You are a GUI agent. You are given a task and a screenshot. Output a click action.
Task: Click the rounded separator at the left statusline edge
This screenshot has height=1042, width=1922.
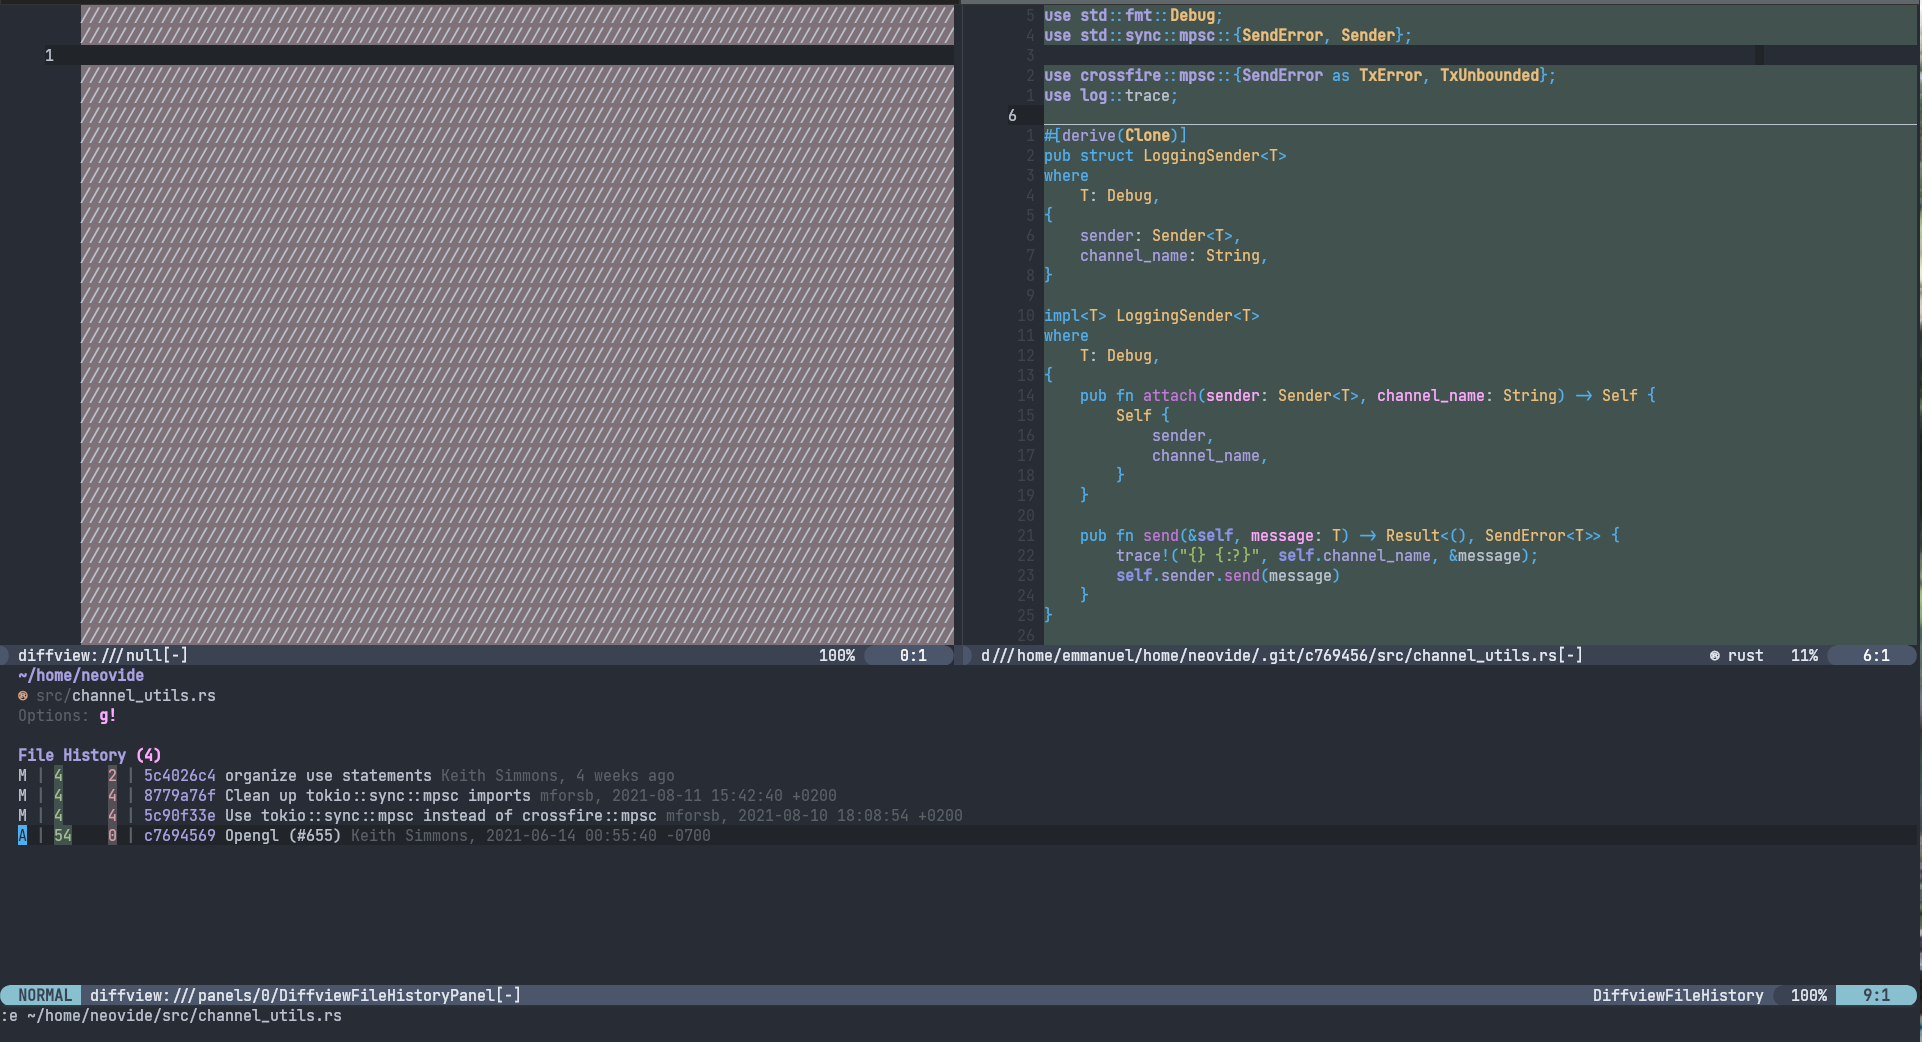click(4, 655)
